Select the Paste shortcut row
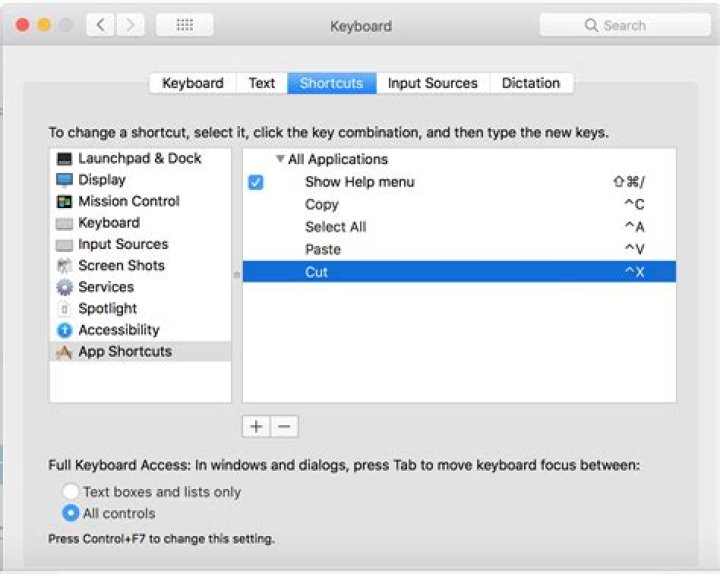 click(x=459, y=249)
